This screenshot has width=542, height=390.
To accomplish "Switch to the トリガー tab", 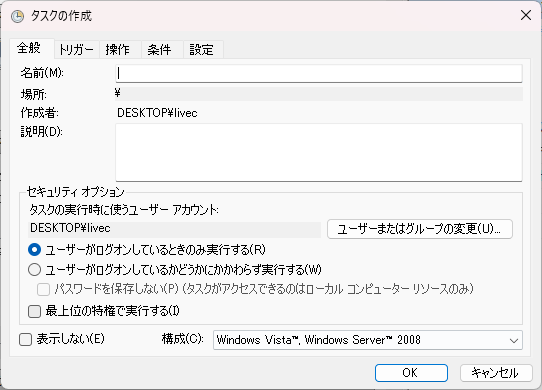I will pyautogui.click(x=76, y=50).
